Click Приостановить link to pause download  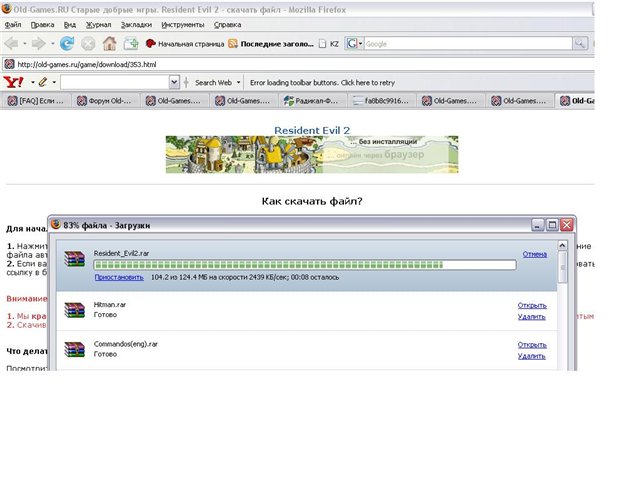[119, 277]
